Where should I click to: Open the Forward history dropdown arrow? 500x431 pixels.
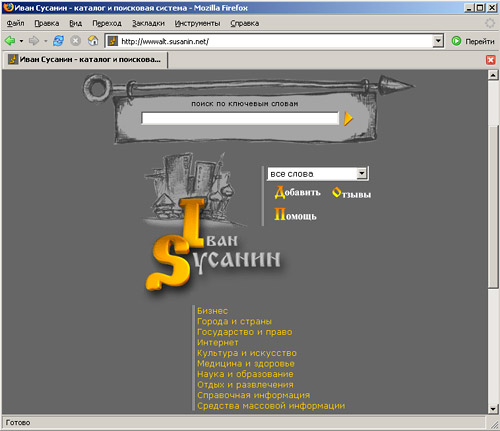point(46,41)
